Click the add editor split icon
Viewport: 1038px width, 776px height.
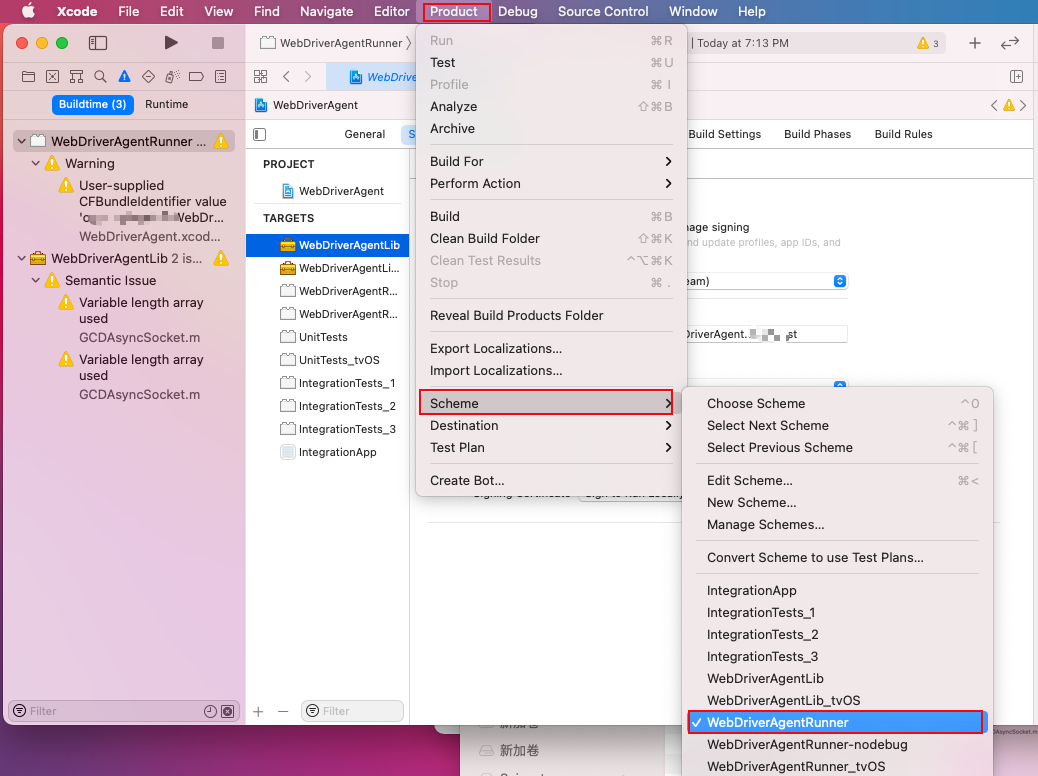(1017, 77)
